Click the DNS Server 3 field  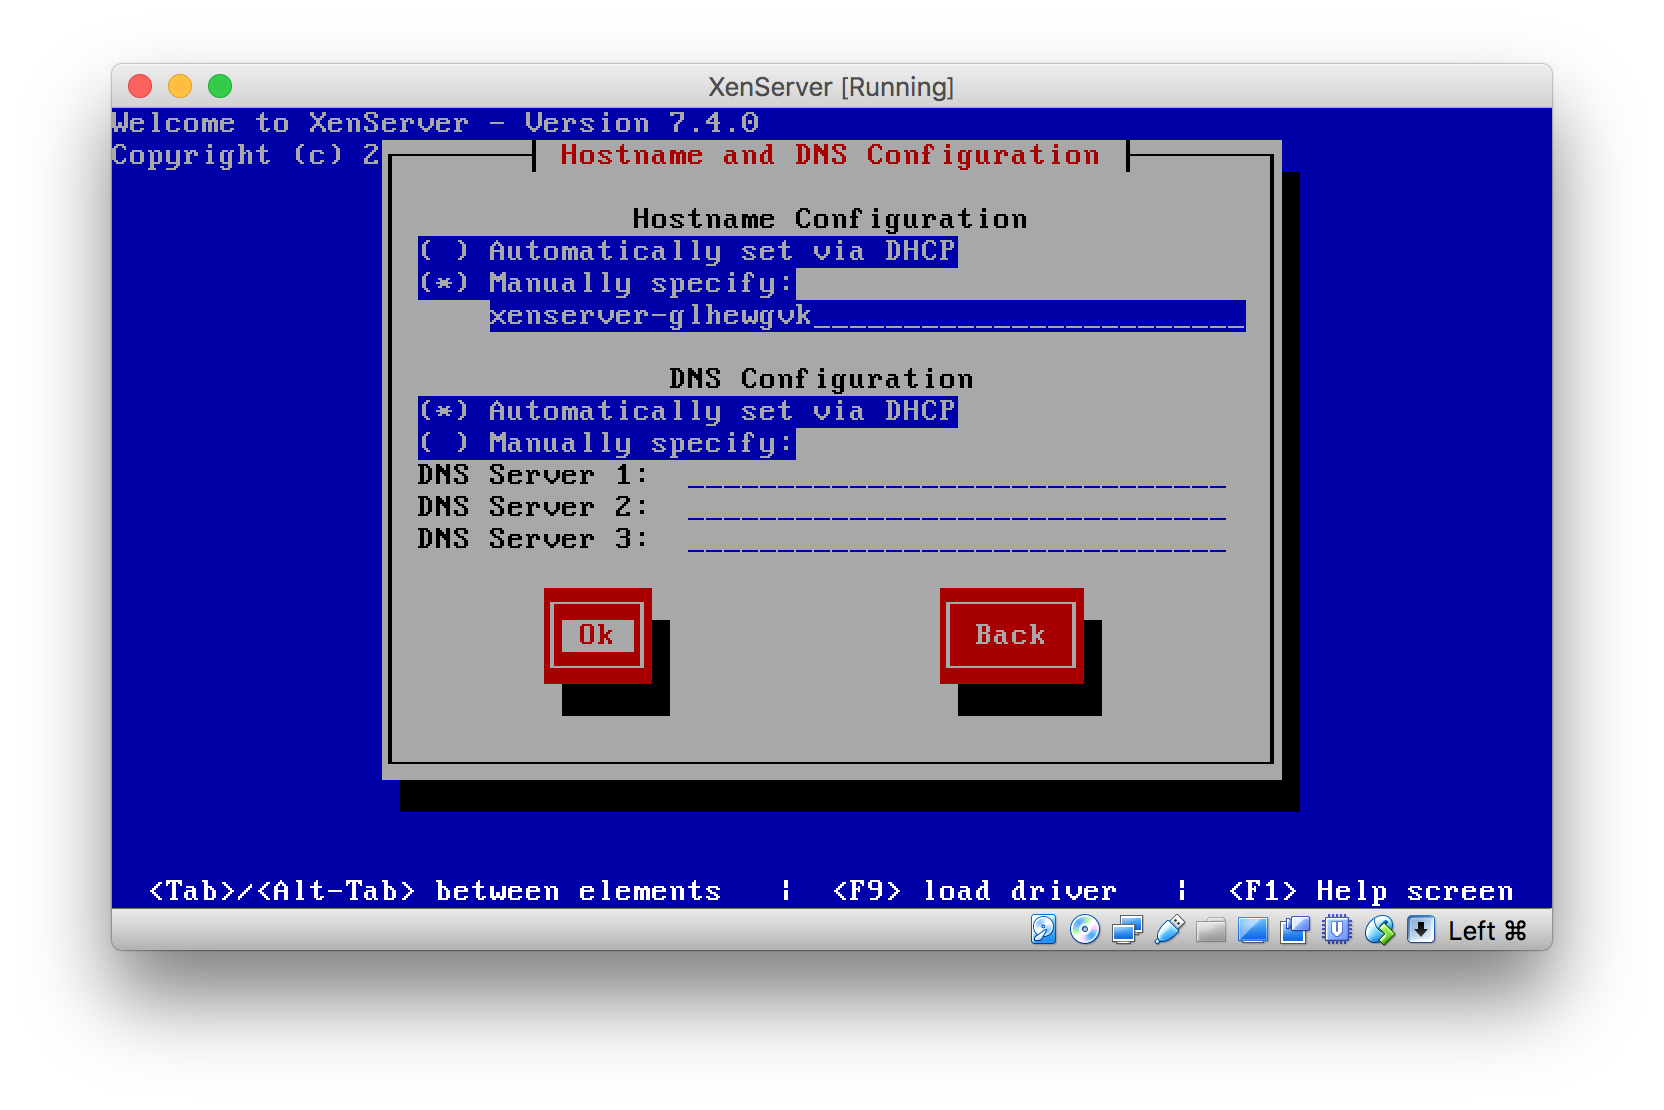coord(957,539)
